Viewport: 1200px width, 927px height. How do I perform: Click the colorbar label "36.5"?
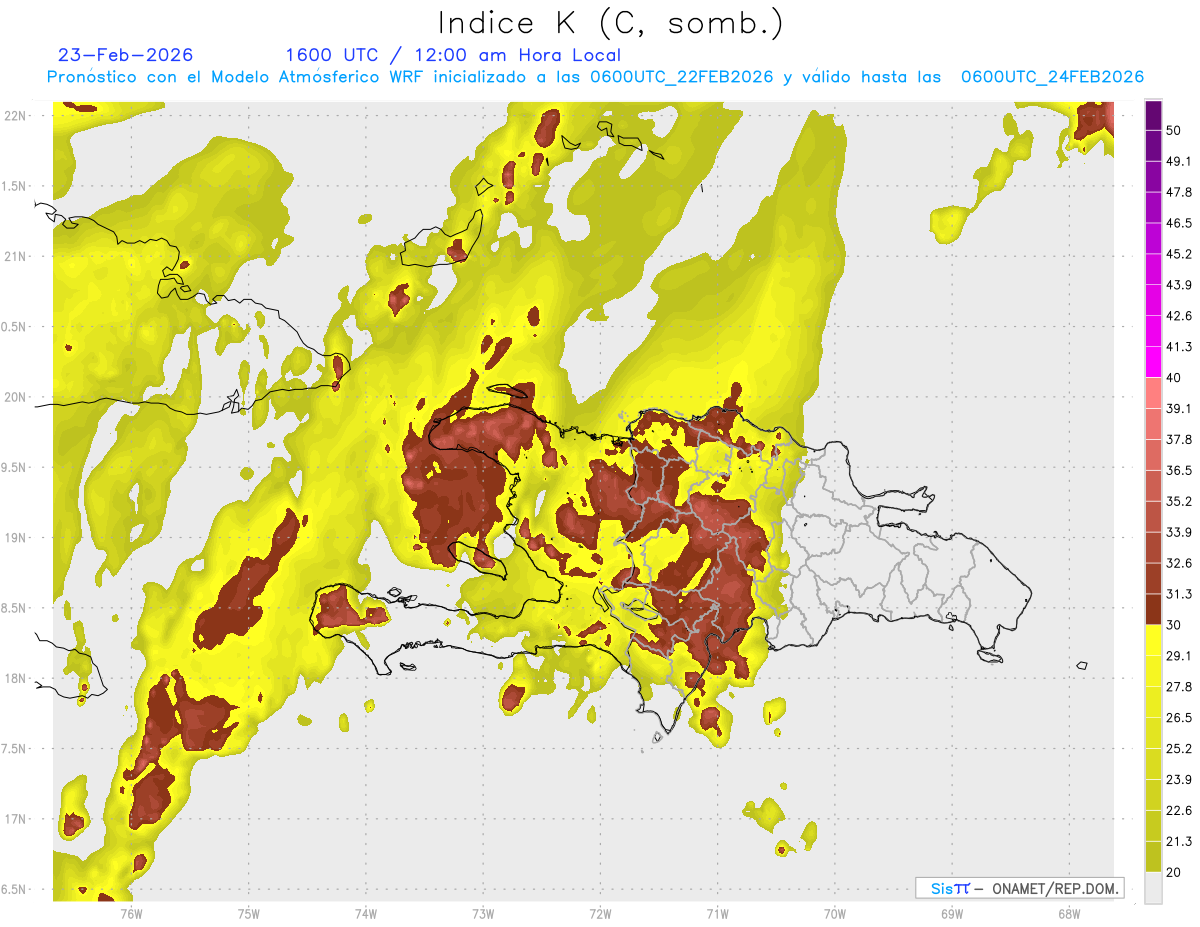1179,470
